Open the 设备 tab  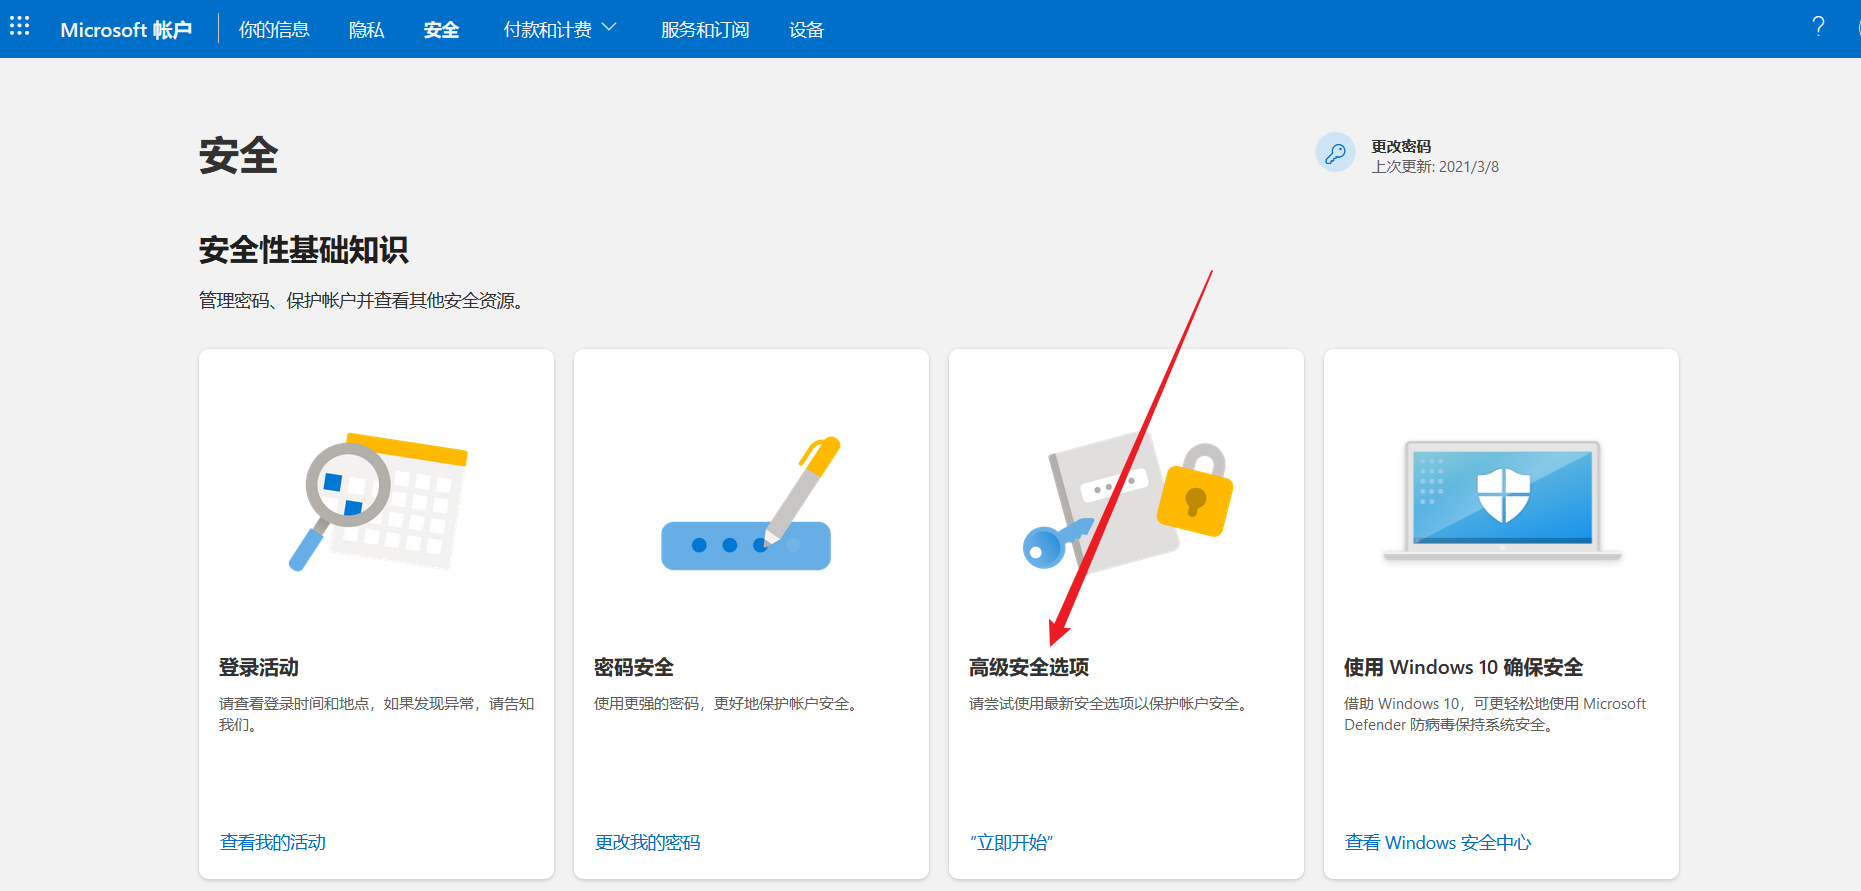coord(806,30)
